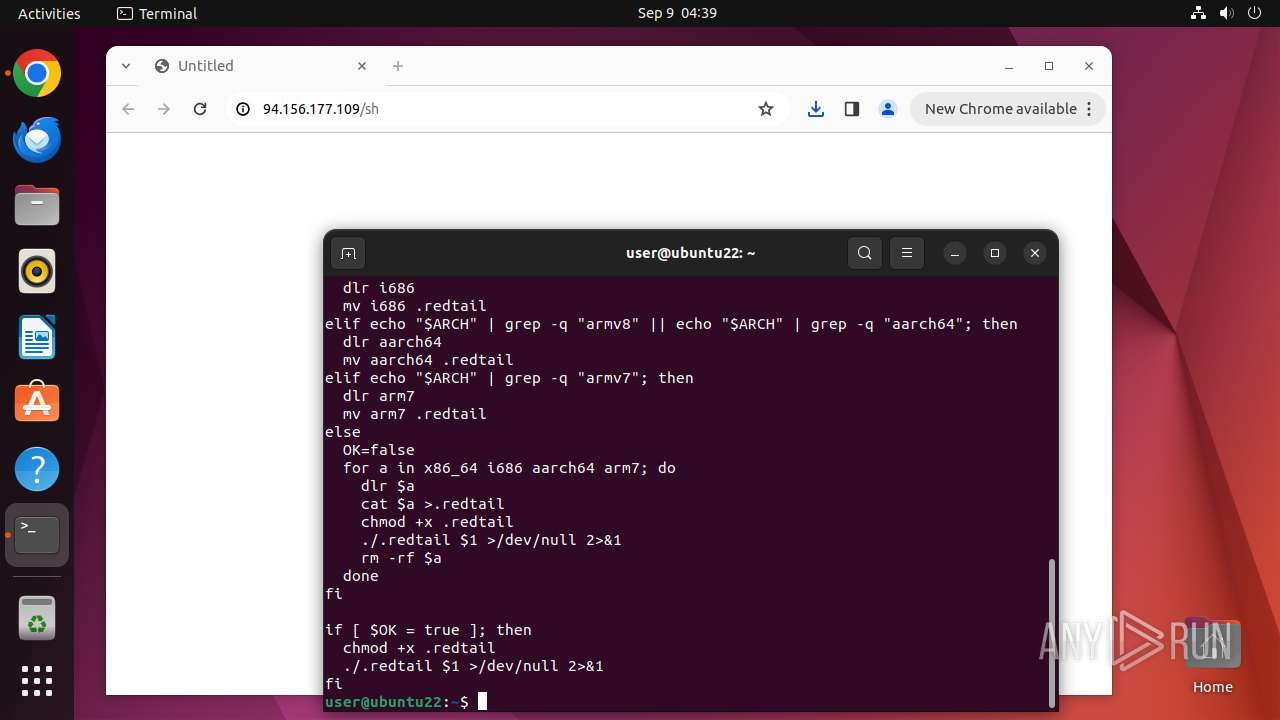Open a new terminal tab via the titlebar icon
Image resolution: width=1280 pixels, height=720 pixels.
coord(348,253)
